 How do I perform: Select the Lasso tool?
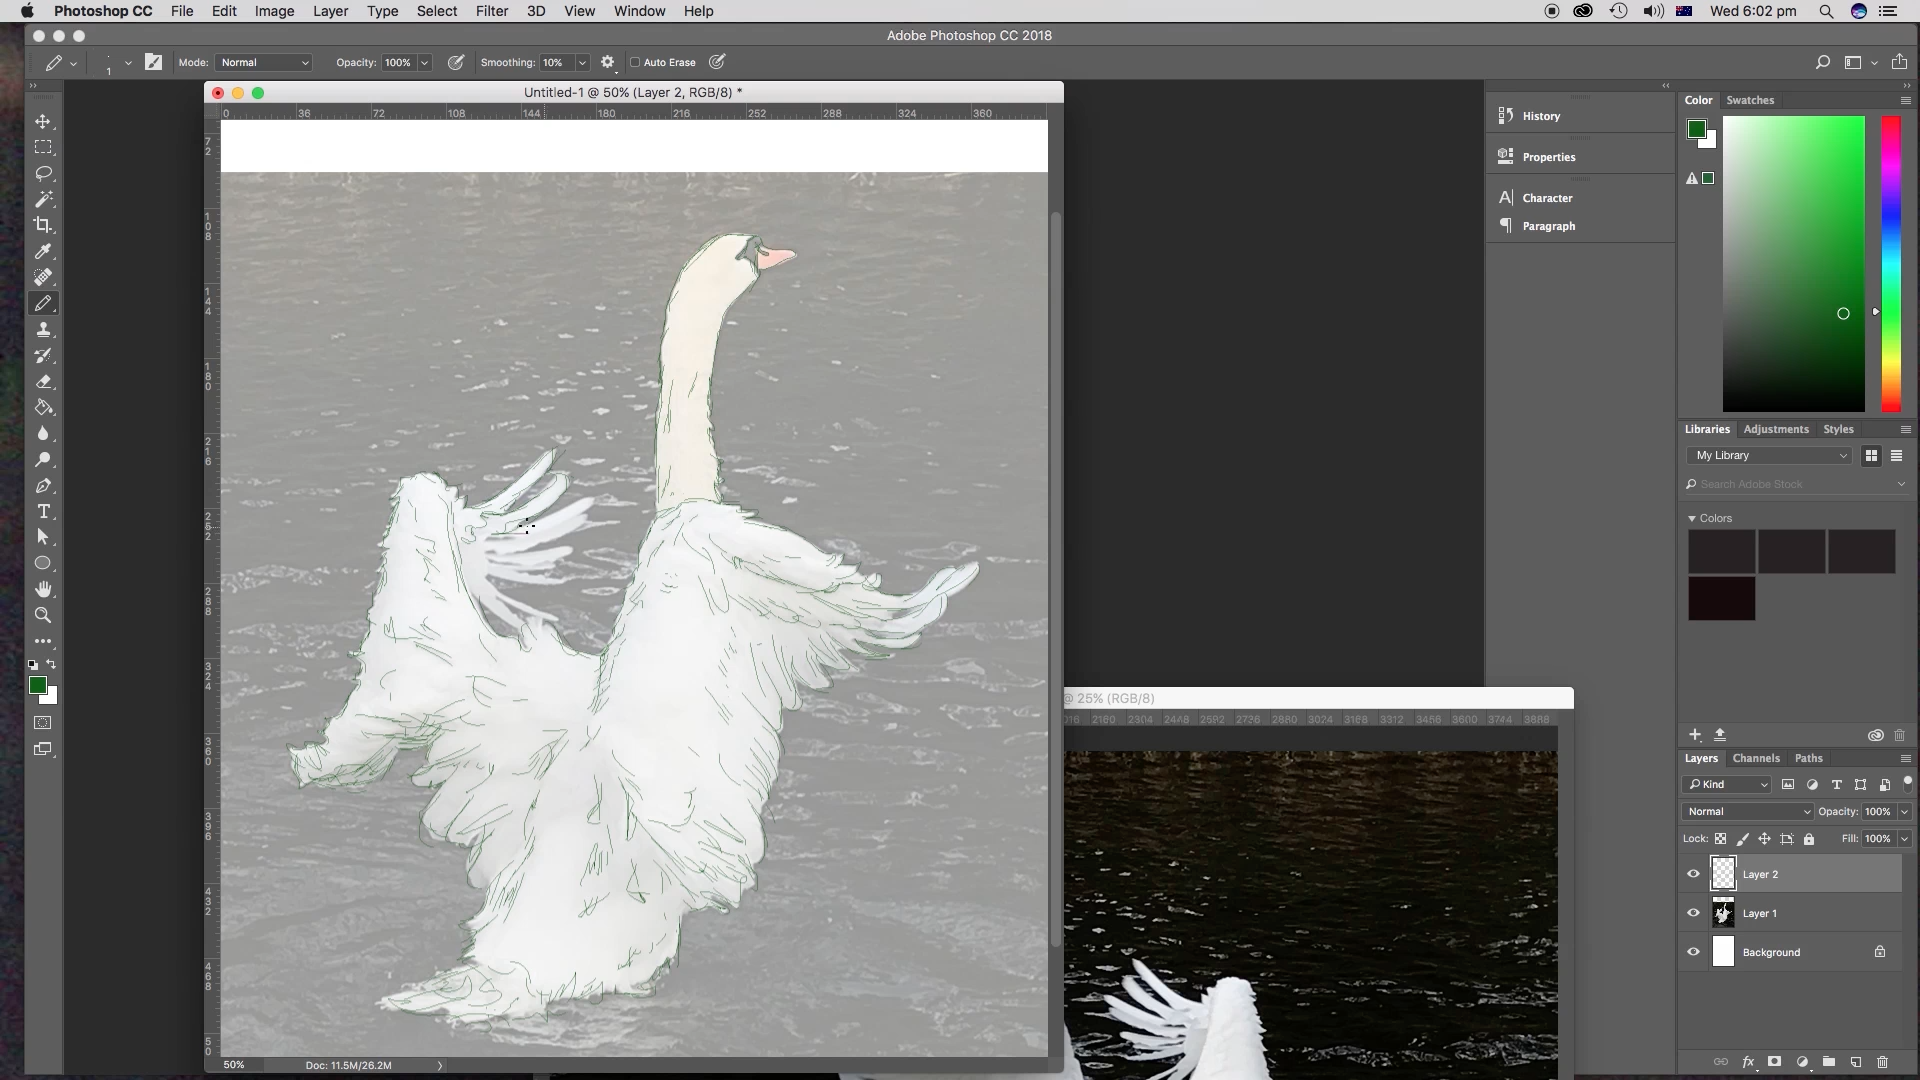[x=43, y=173]
